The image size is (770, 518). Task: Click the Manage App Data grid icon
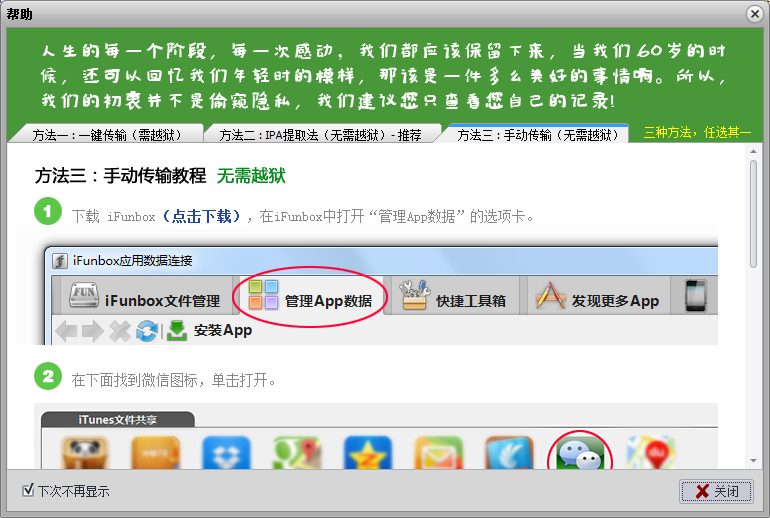point(263,295)
